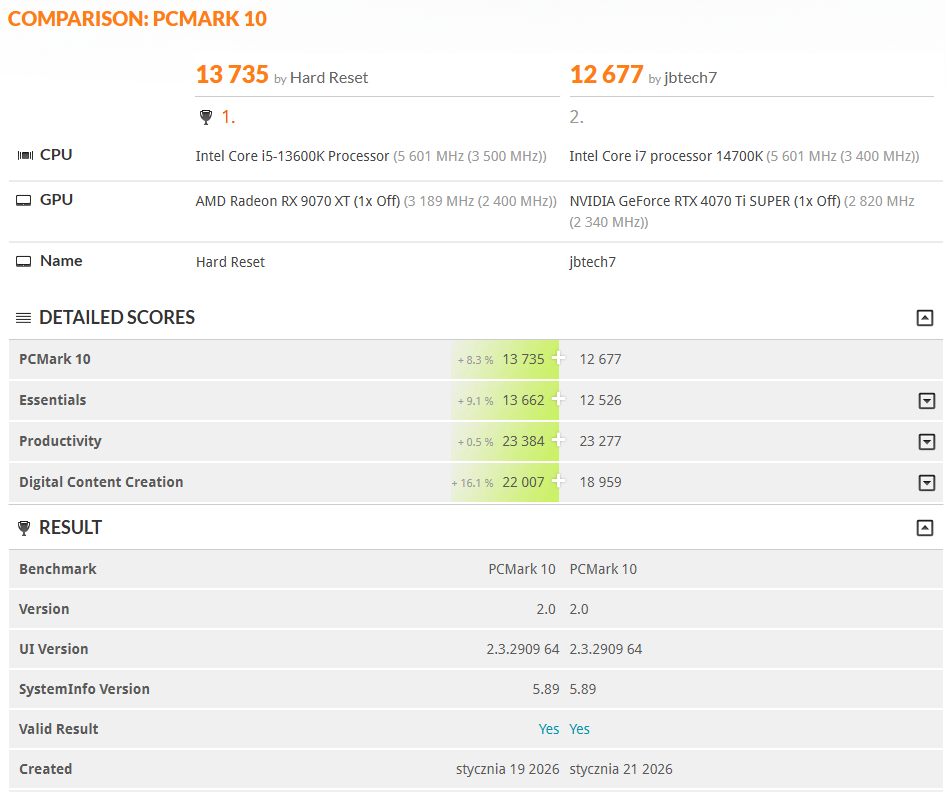Click the +16.1 % difference value
This screenshot has width=946, height=792.
coord(472,483)
